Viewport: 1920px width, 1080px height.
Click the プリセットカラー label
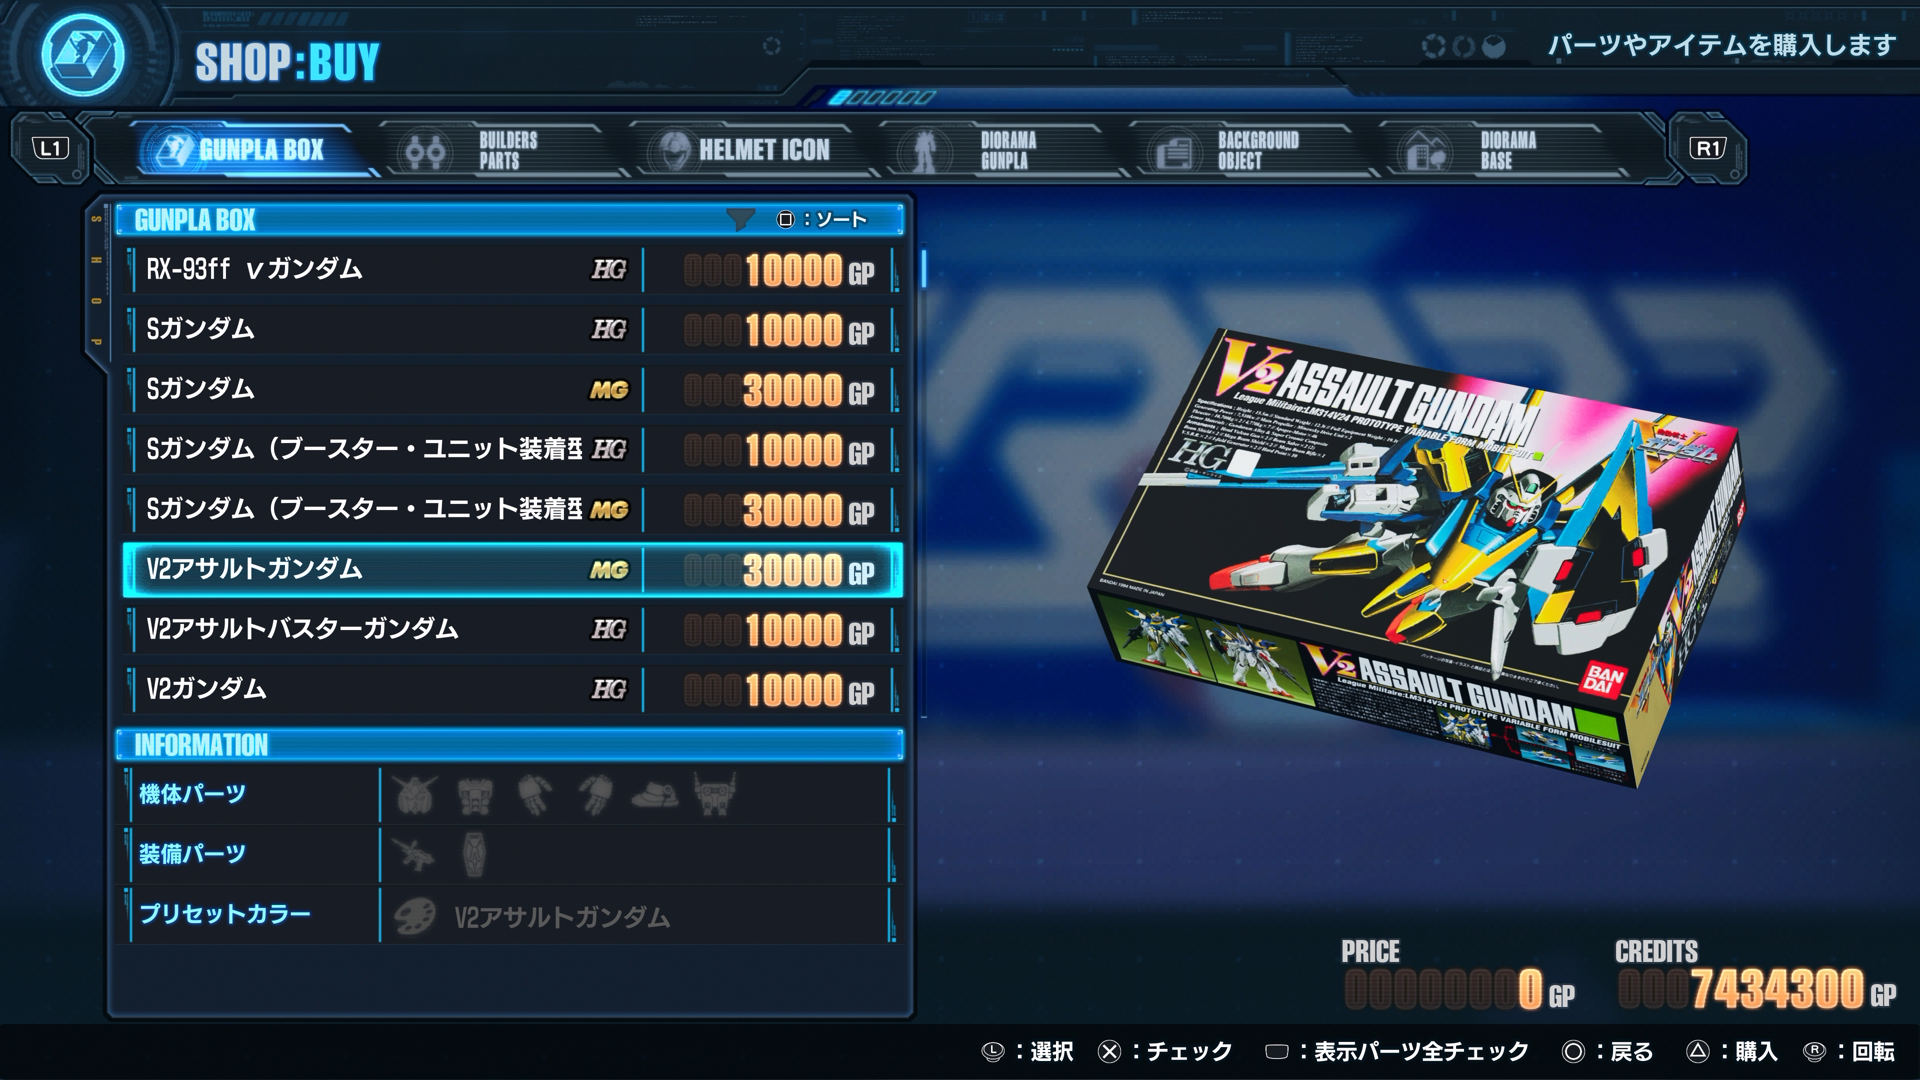pyautogui.click(x=225, y=915)
